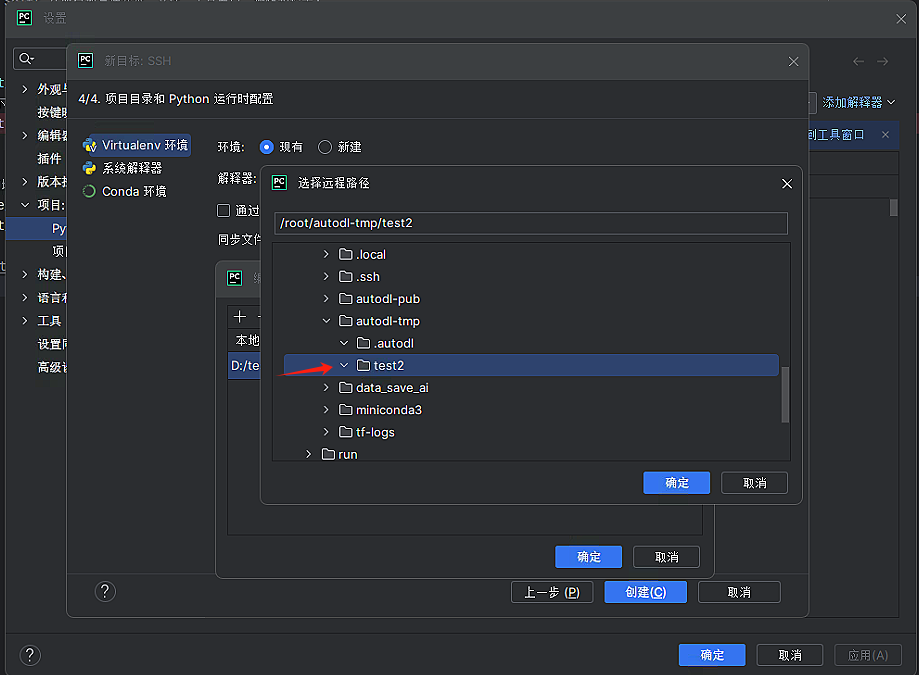Screen dimensions: 919x675
Task: Select the autodl-pub folder icon
Action: [x=346, y=299]
